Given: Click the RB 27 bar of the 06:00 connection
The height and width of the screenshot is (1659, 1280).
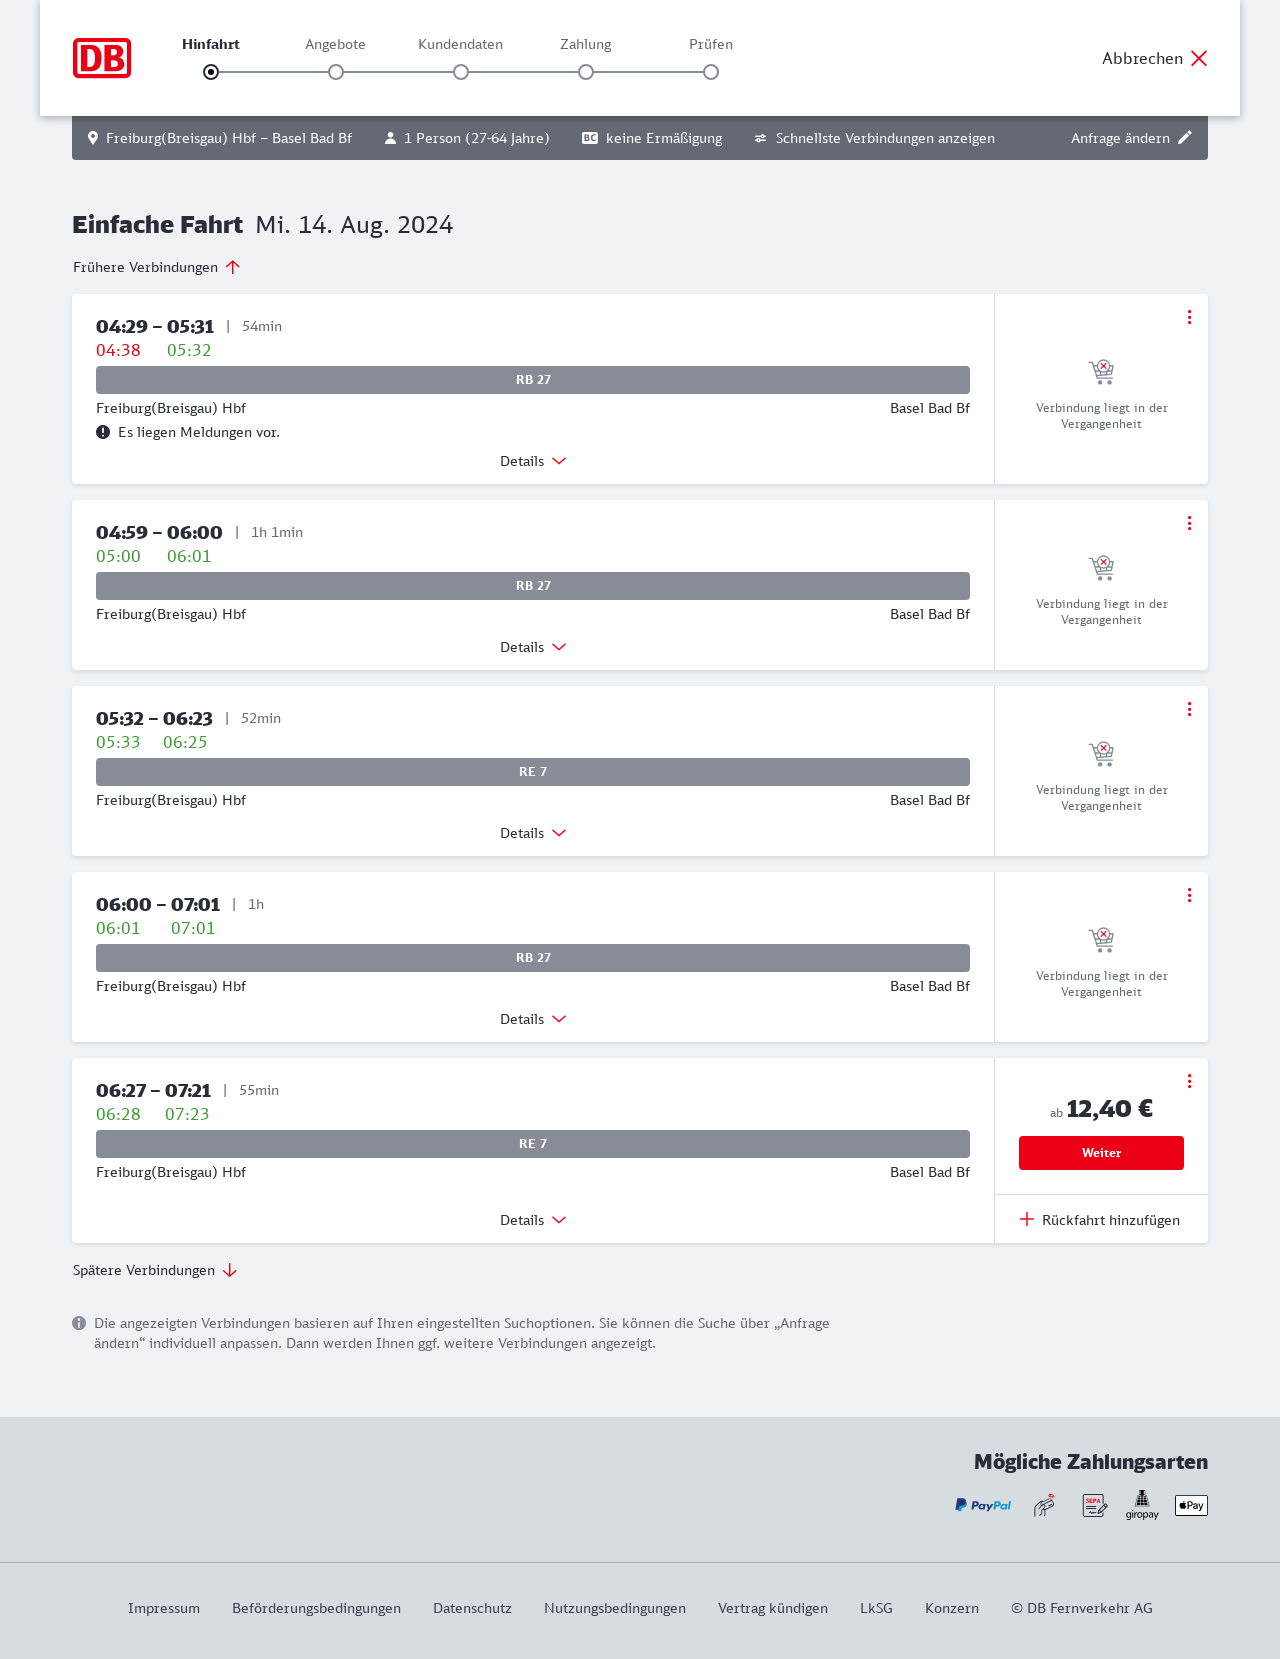Looking at the screenshot, I should (533, 958).
